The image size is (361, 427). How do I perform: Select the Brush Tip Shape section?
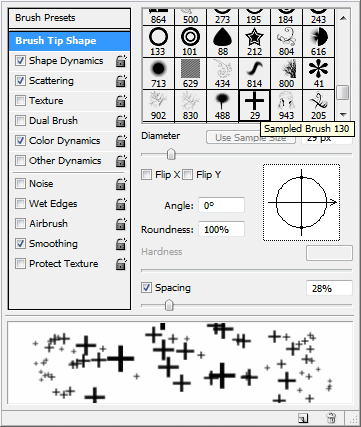coord(69,41)
